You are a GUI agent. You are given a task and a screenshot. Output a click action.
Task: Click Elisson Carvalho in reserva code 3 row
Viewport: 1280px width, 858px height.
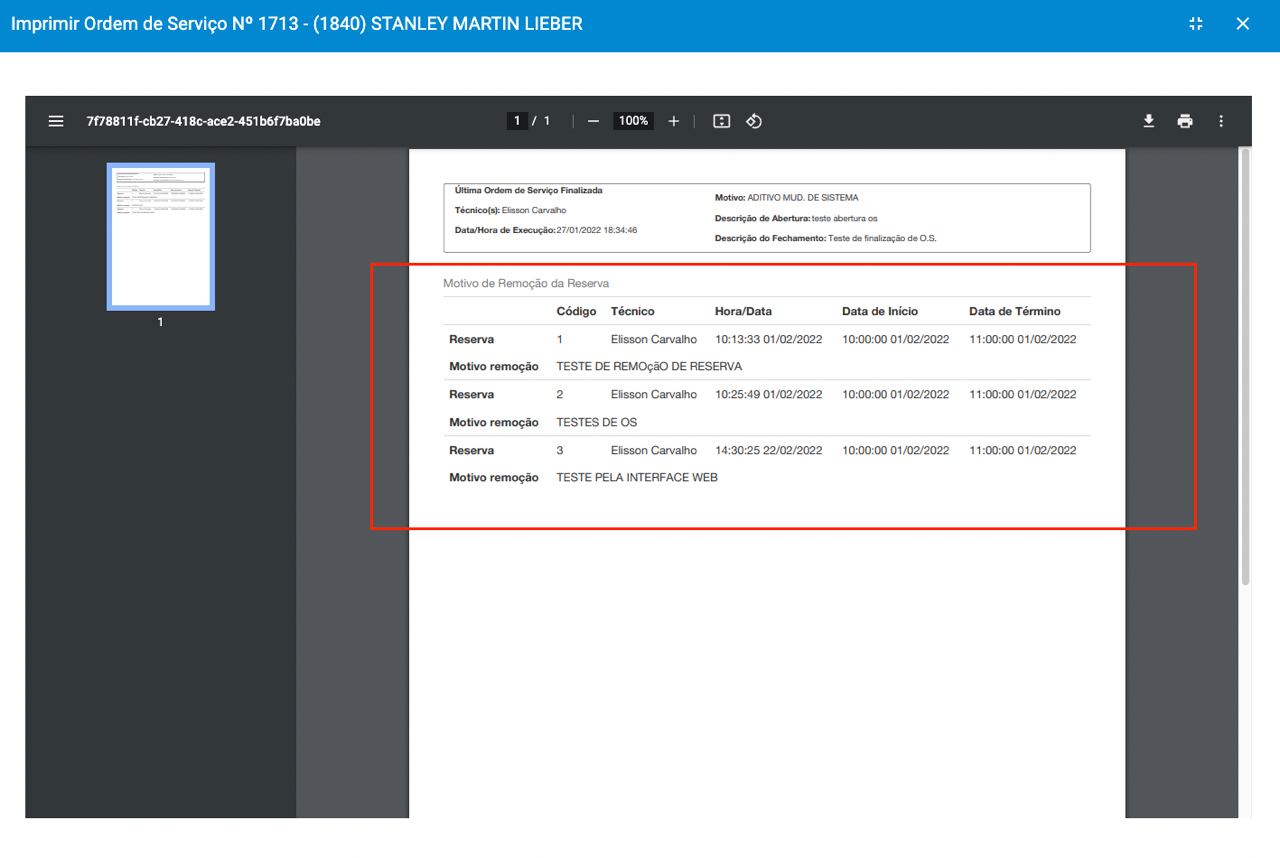click(654, 450)
